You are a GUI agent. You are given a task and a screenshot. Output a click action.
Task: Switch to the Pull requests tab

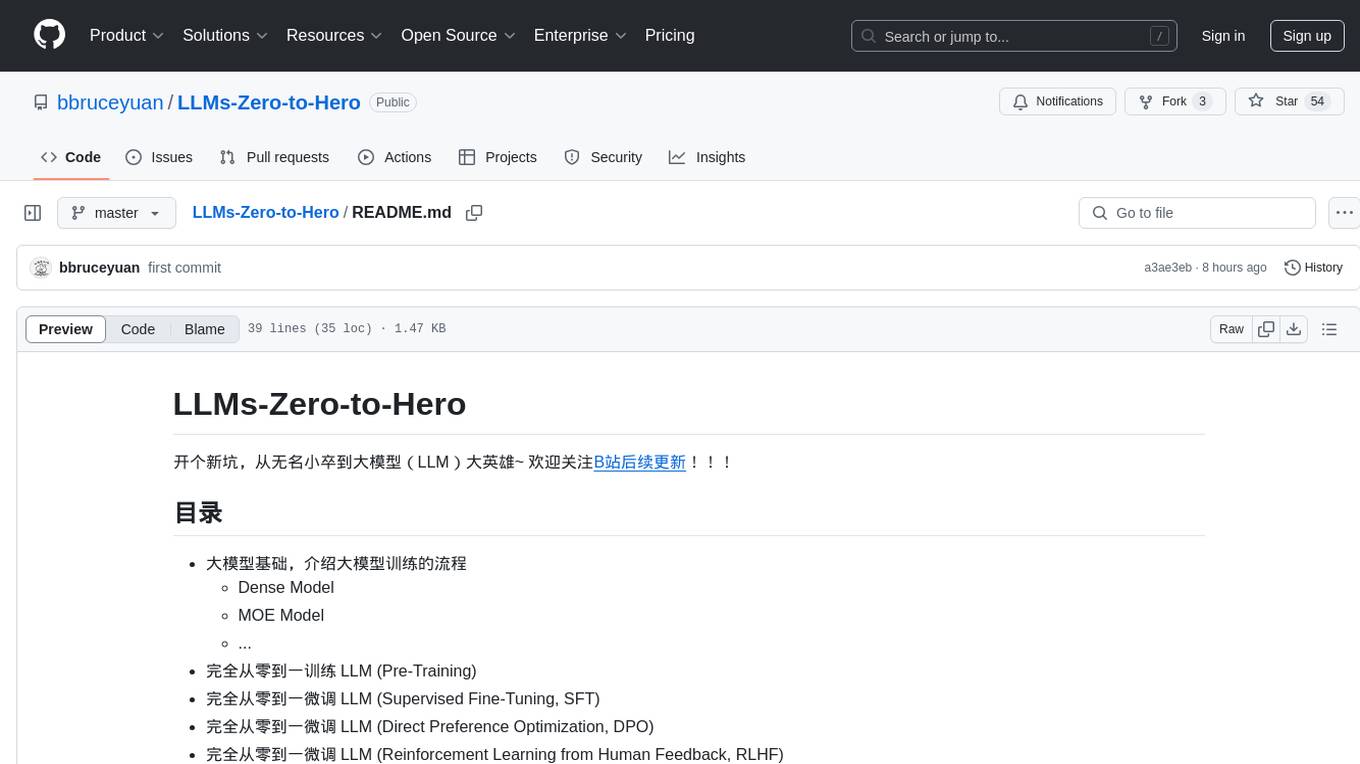point(274,157)
